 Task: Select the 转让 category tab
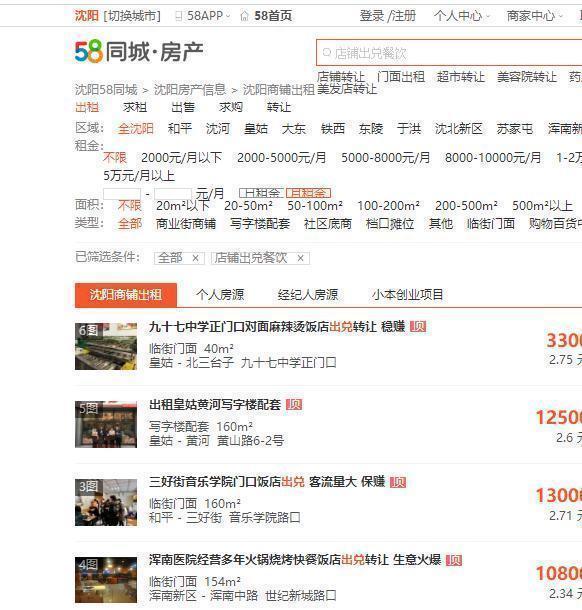click(279, 107)
